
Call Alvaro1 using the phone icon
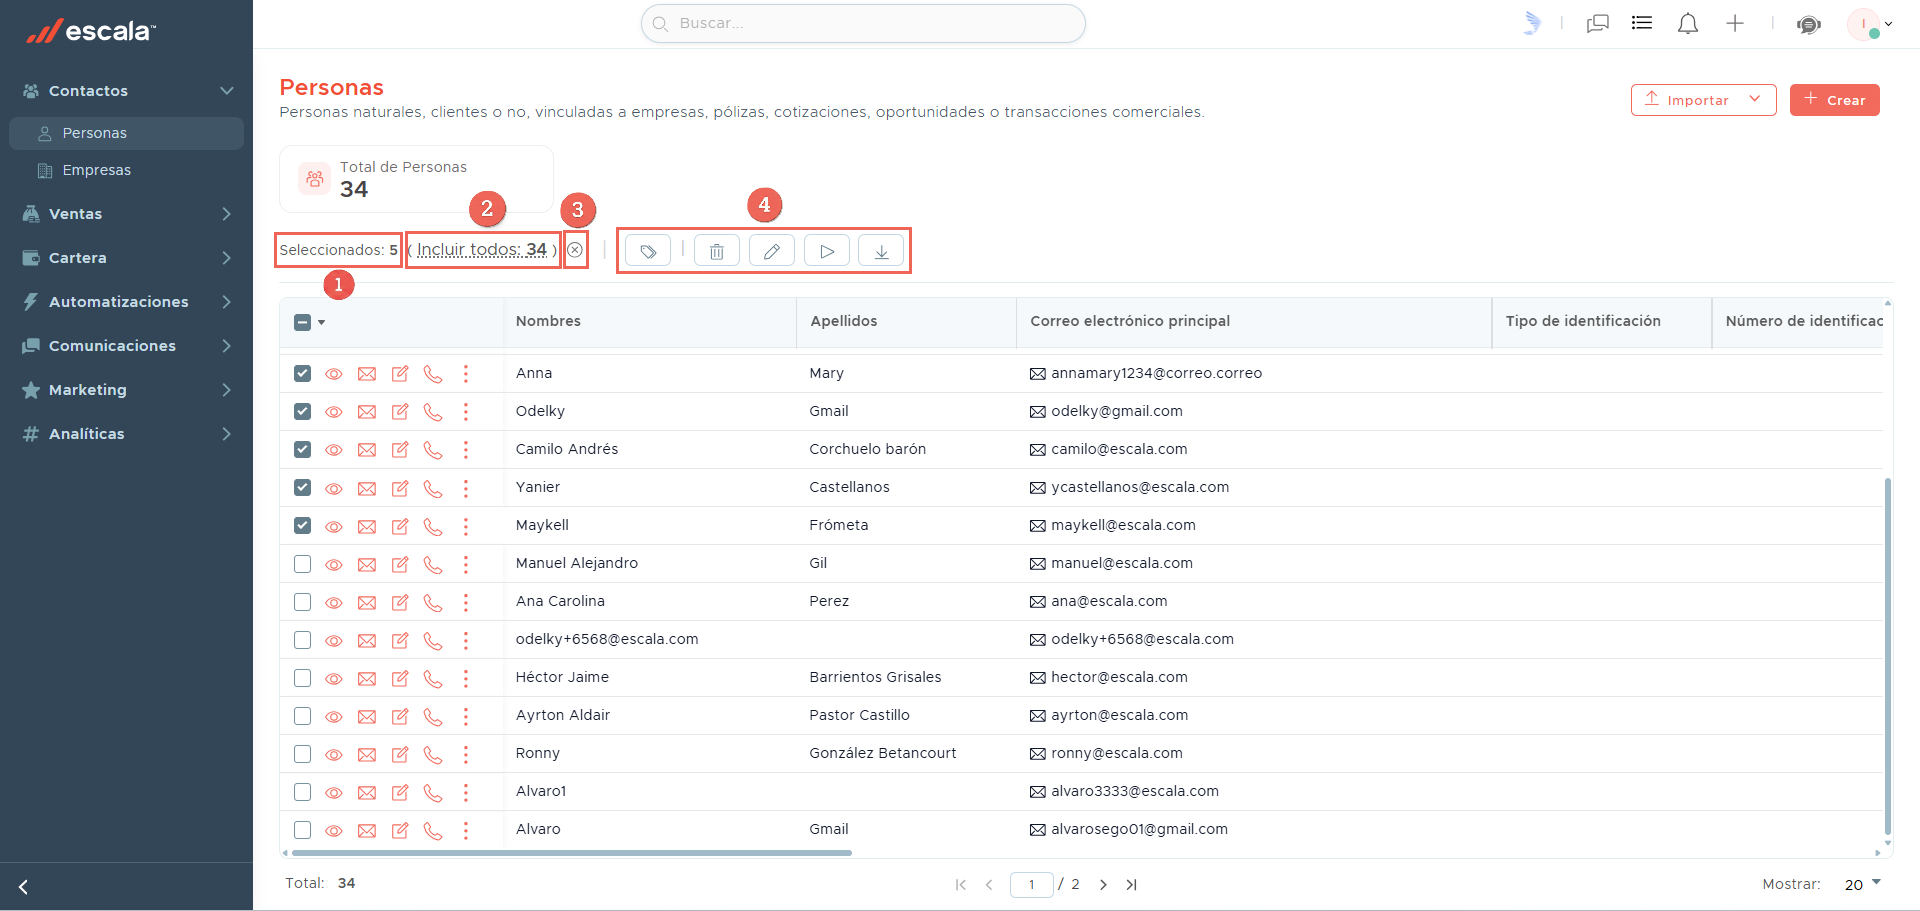433,792
